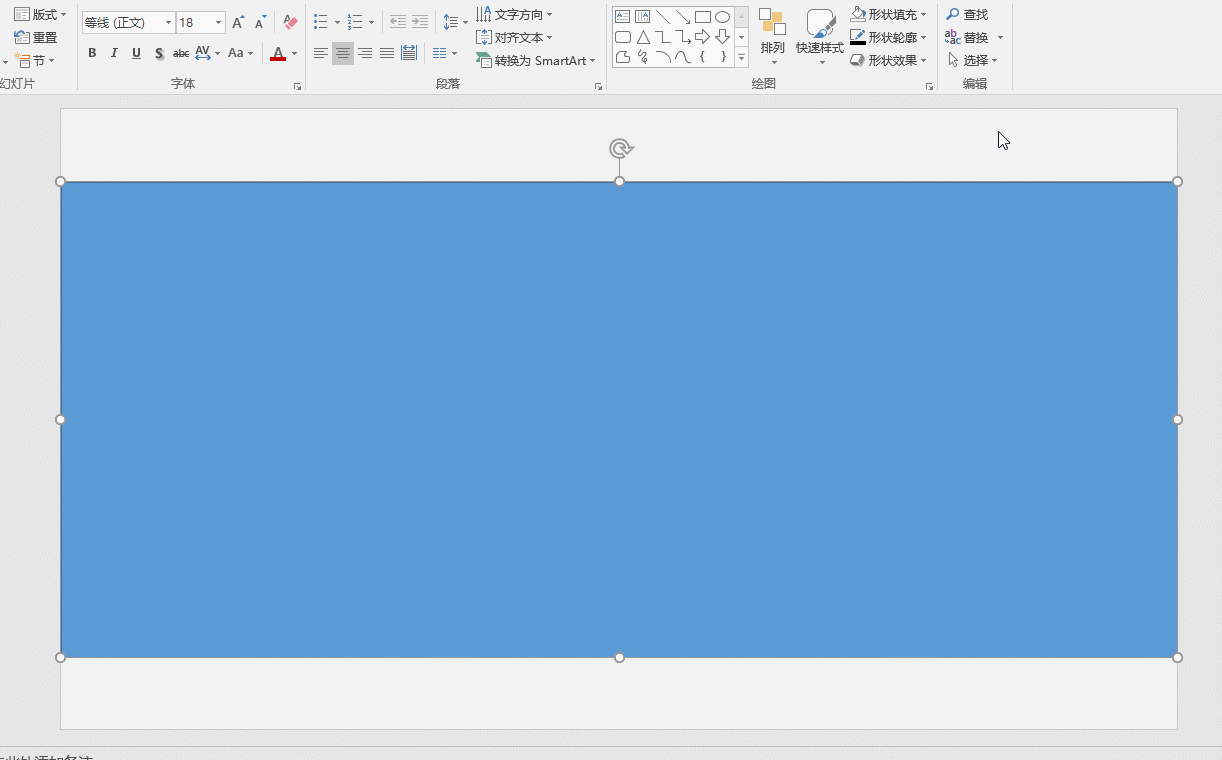Open 版式 layout menu

tap(40, 14)
